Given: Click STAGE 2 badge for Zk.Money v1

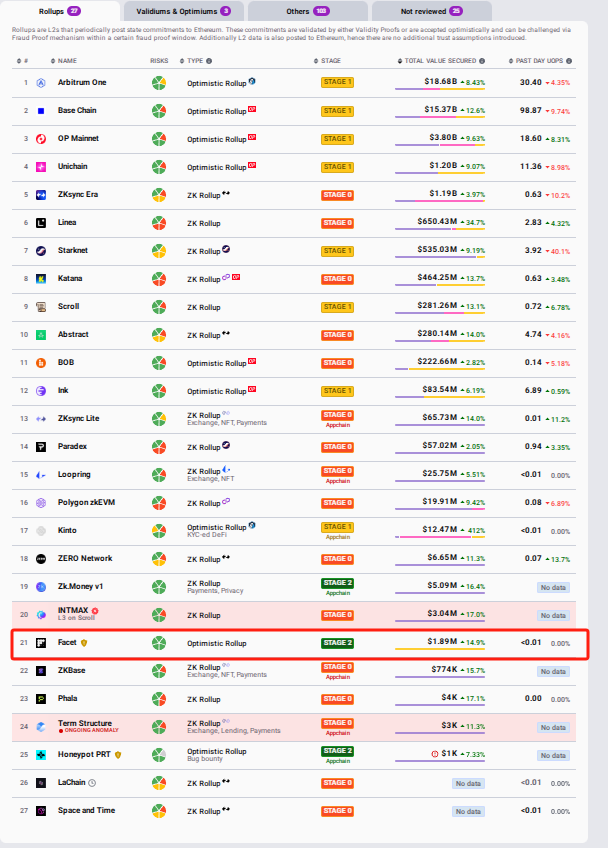Looking at the screenshot, I should pyautogui.click(x=338, y=583).
